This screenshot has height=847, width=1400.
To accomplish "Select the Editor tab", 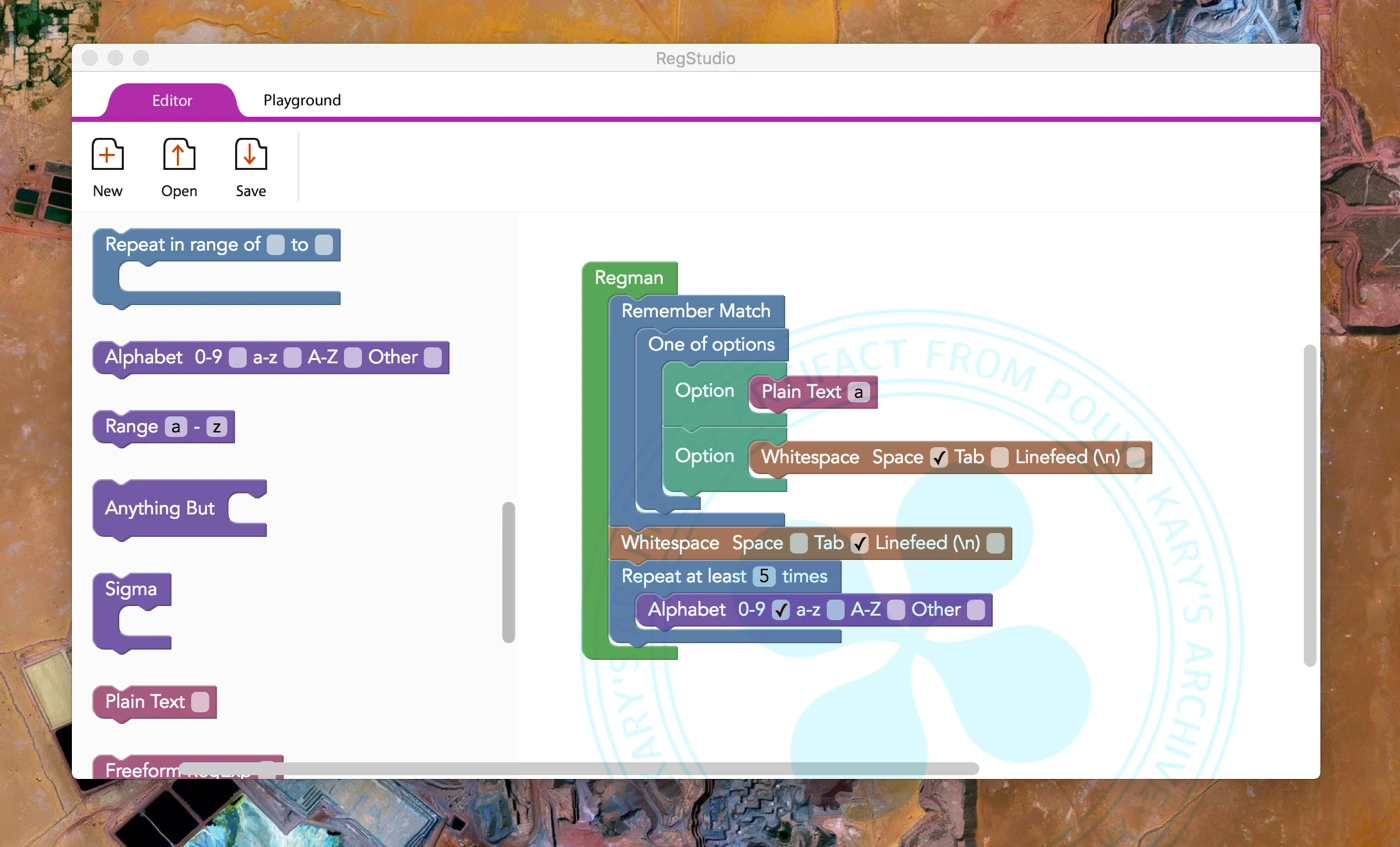I will tap(172, 100).
